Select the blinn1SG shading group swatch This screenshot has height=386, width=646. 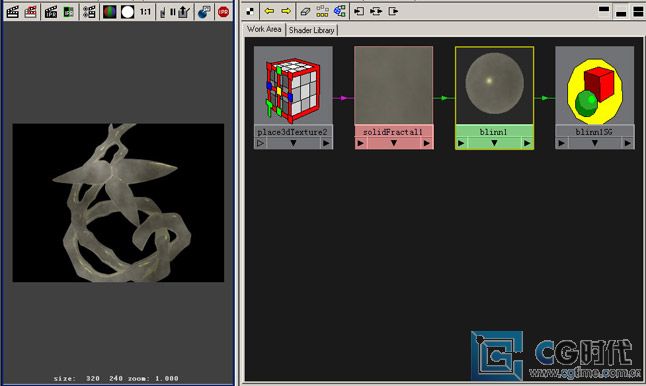click(595, 85)
